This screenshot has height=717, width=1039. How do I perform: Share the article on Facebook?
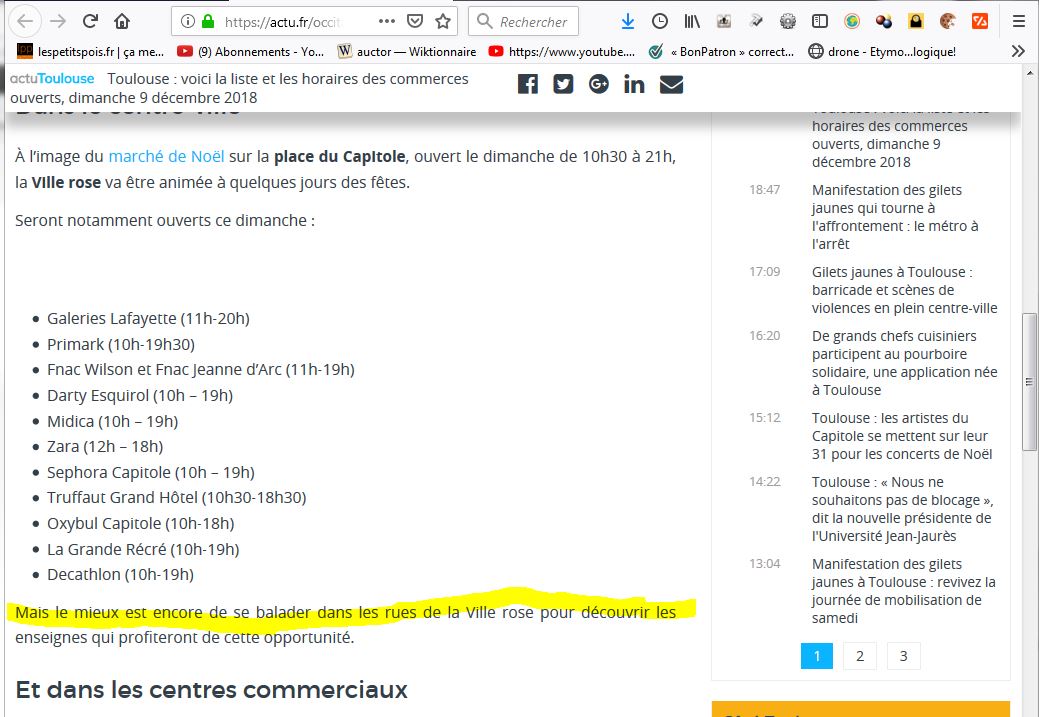[527, 84]
